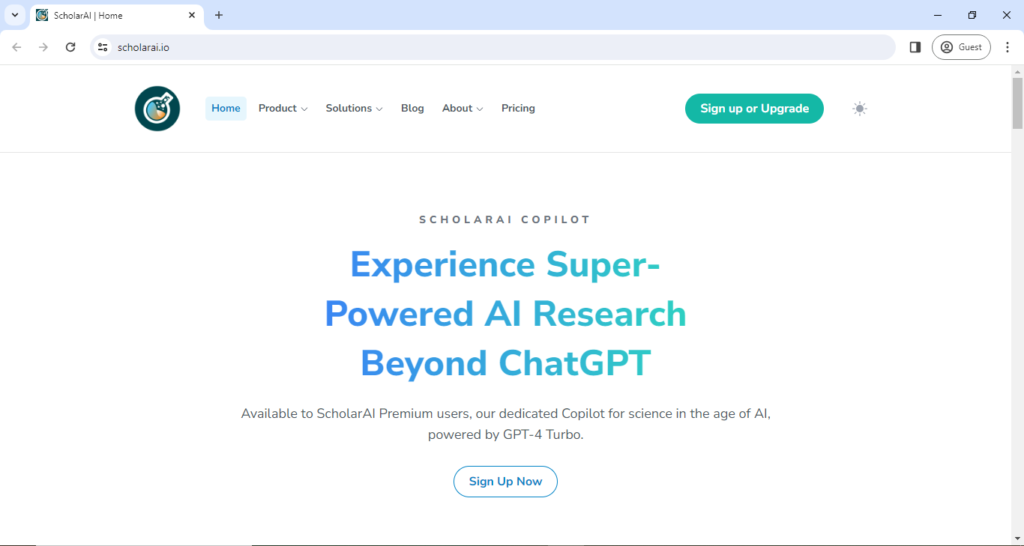The image size is (1024, 546).
Task: Click the browser back arrow
Action: pyautogui.click(x=16, y=47)
